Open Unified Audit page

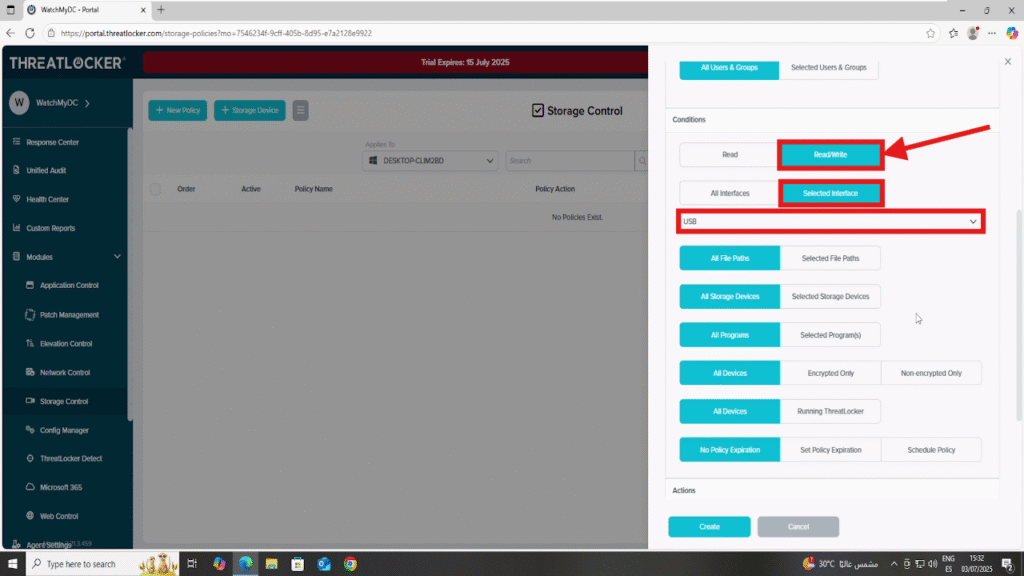point(46,170)
